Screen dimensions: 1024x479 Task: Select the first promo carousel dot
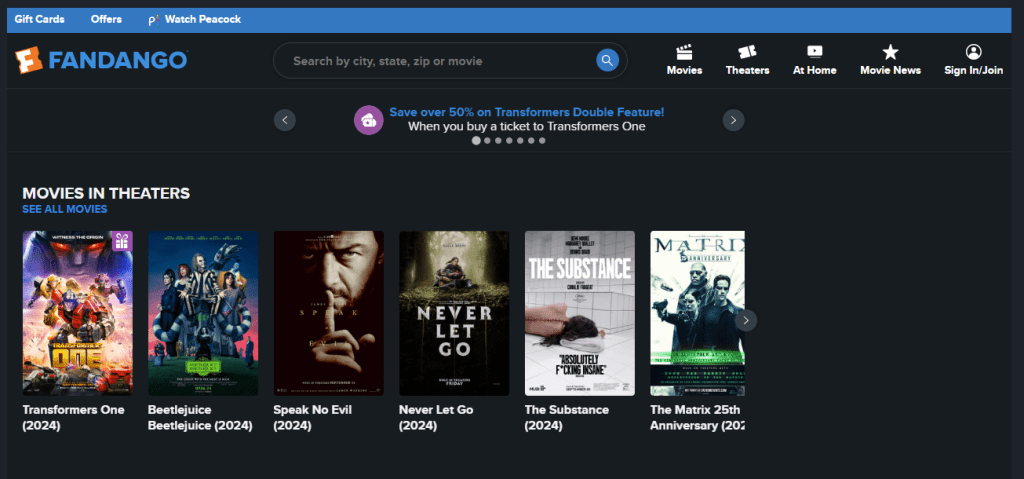(x=476, y=141)
